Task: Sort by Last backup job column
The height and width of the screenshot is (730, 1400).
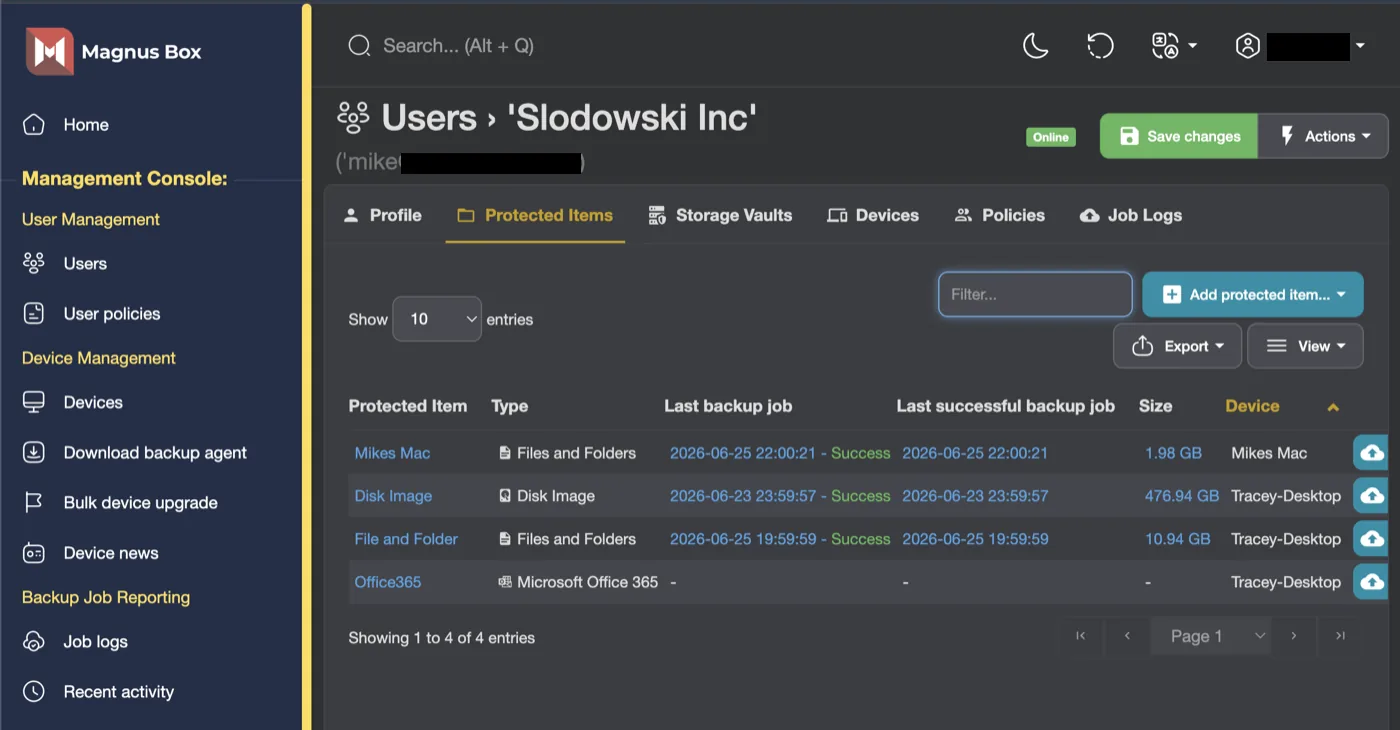Action: coord(728,406)
